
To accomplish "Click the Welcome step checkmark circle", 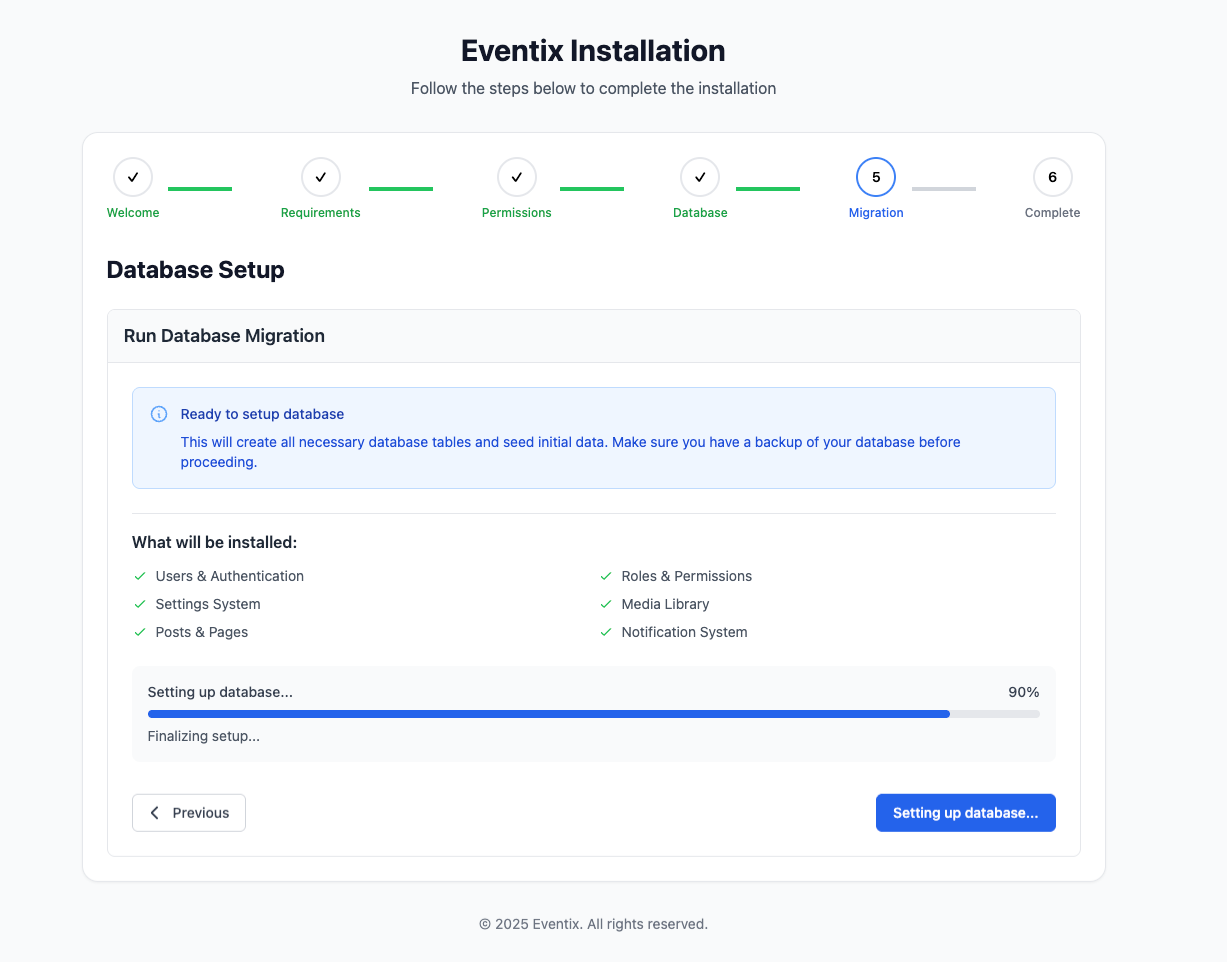I will tap(133, 176).
